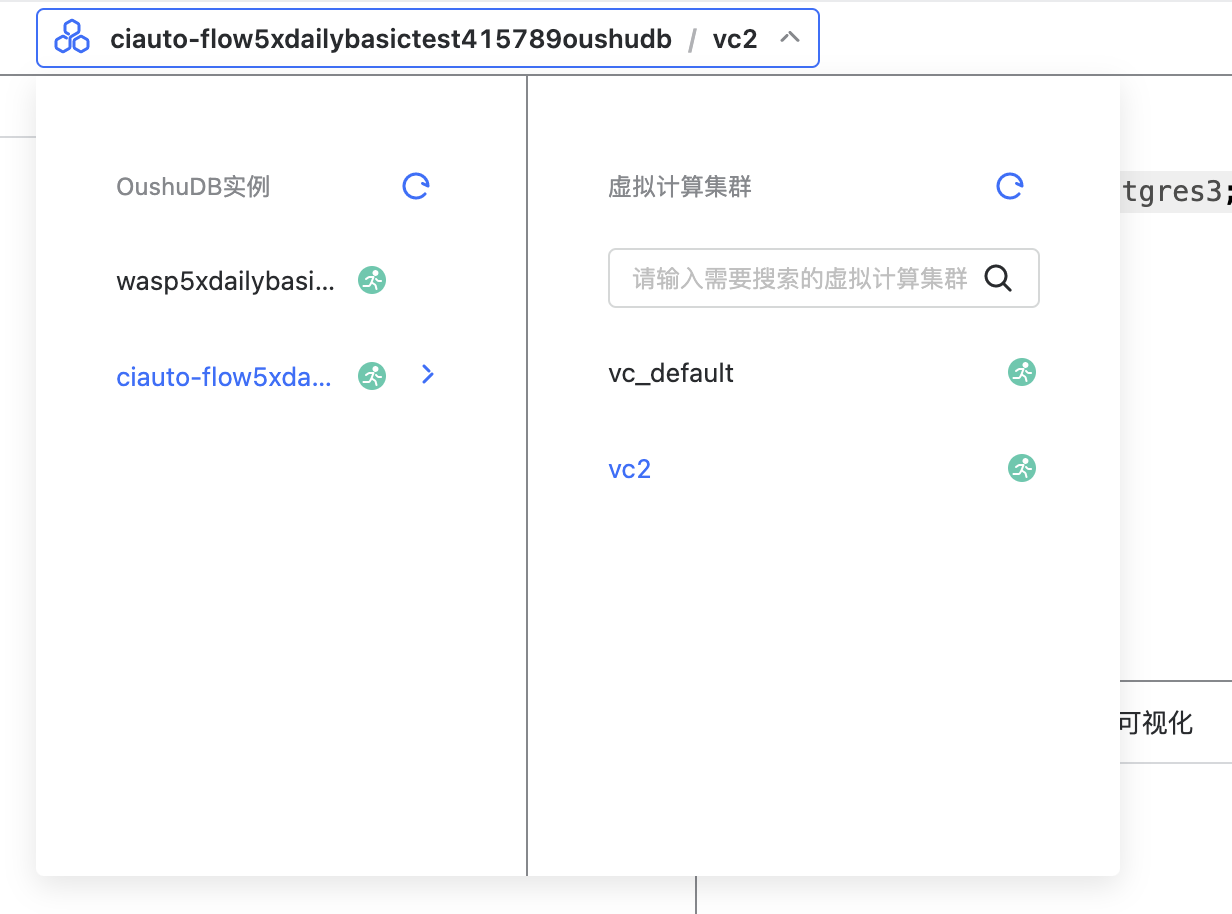
Task: Select the wasp5xdailybasi... instance
Action: 226,281
